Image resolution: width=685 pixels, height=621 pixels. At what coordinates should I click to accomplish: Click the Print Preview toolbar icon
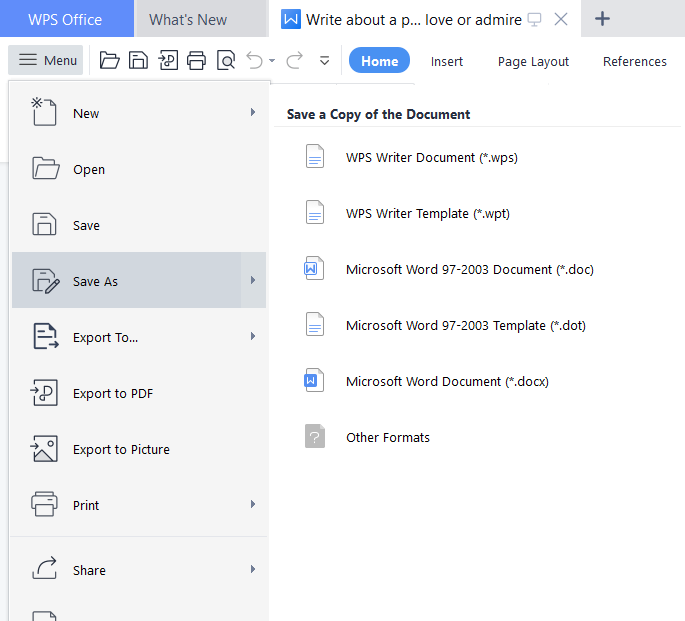click(226, 60)
